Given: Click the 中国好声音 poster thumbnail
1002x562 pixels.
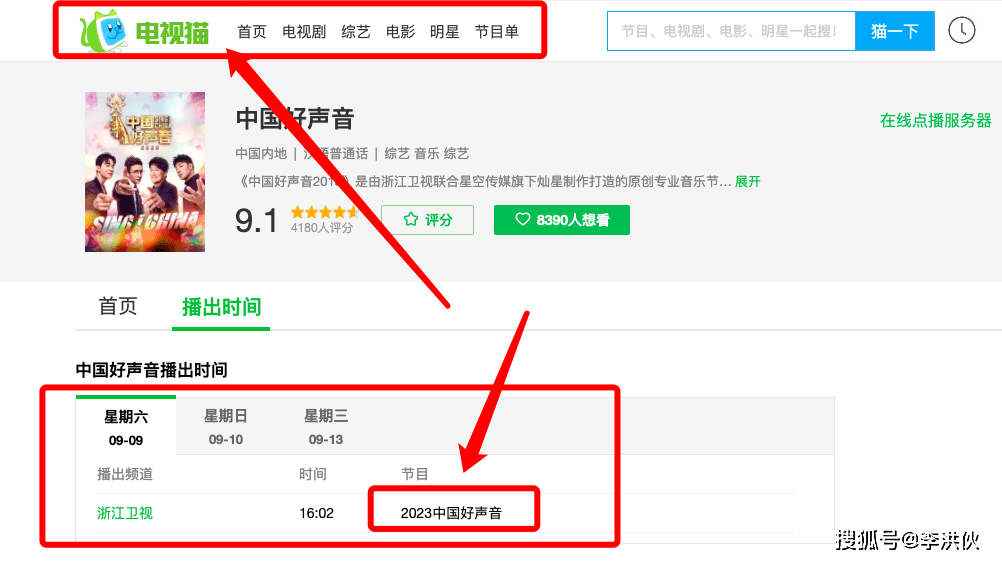Looking at the screenshot, I should (x=145, y=171).
